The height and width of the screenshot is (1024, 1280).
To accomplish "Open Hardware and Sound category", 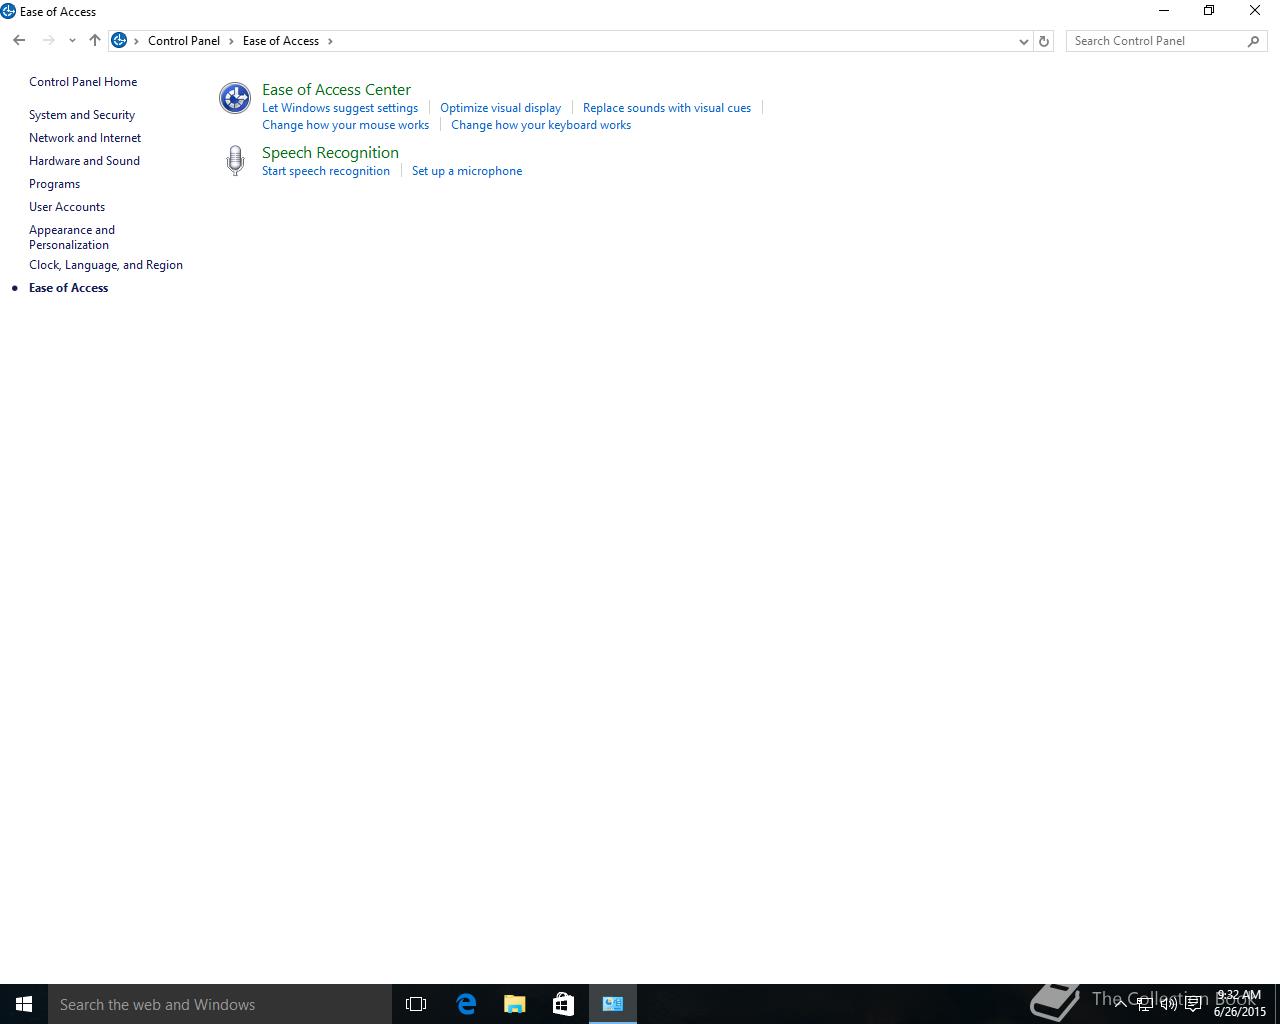I will 84,161.
